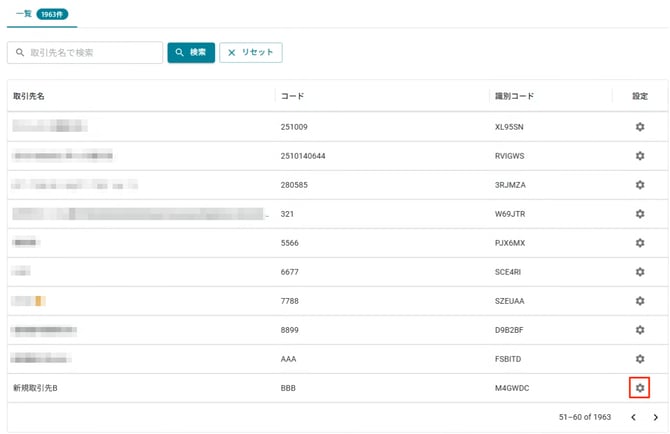The width and height of the screenshot is (670, 434).
Task: Click gear icon in the AAA row
Action: point(640,359)
